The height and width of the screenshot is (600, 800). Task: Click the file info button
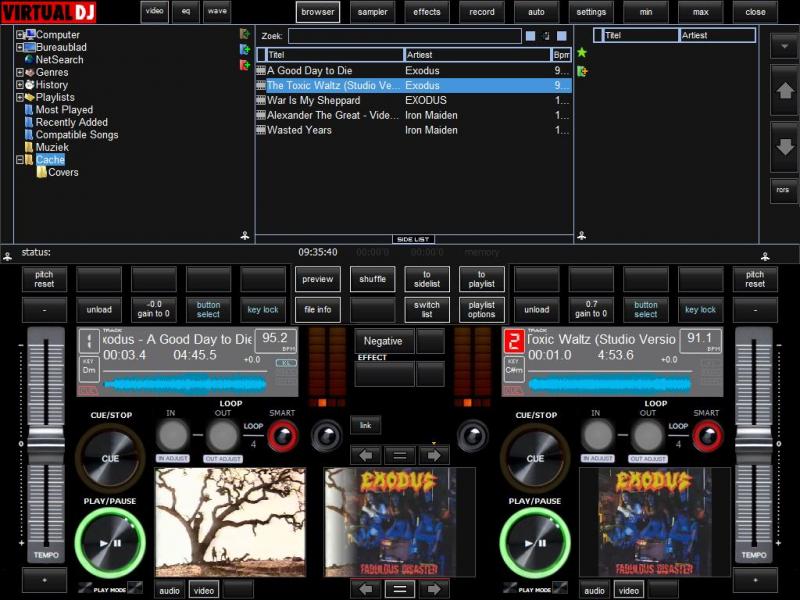(318, 310)
